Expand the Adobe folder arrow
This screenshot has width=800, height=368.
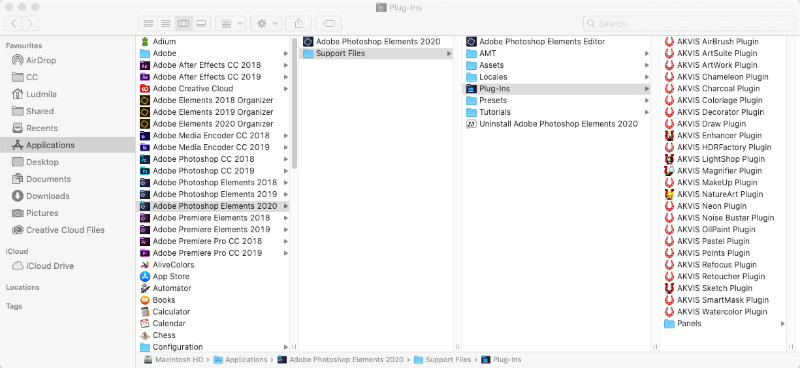[286, 53]
